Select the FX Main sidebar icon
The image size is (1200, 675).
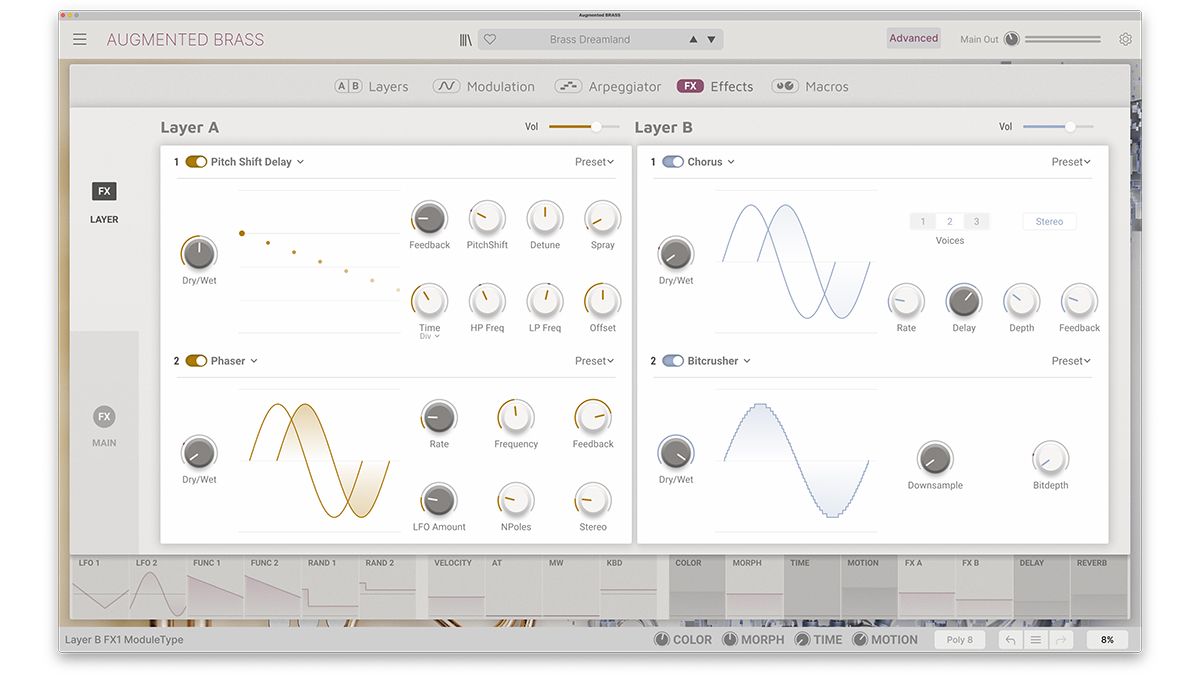coord(104,417)
